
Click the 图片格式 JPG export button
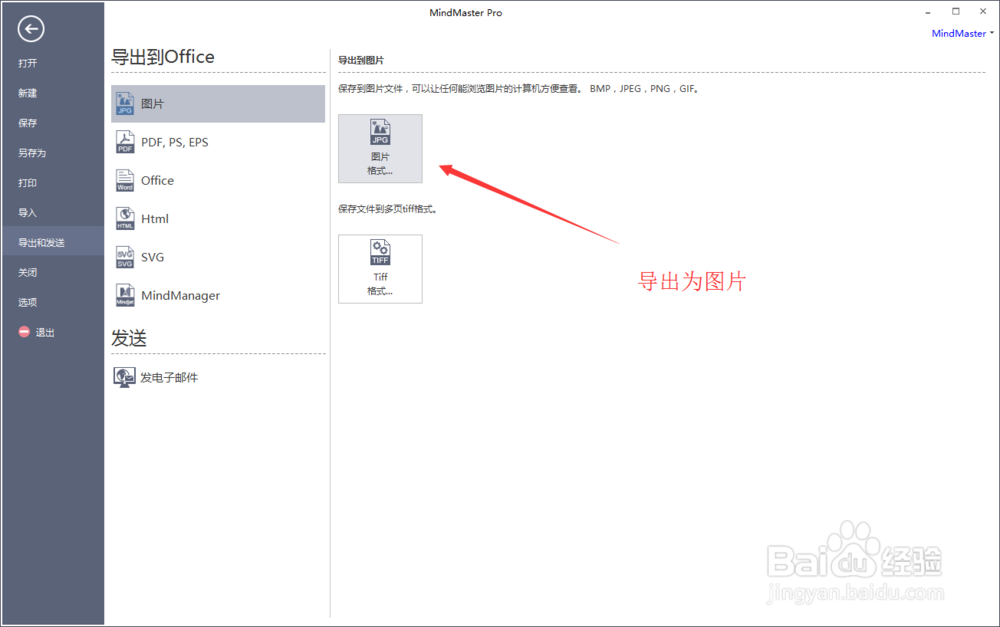click(380, 149)
